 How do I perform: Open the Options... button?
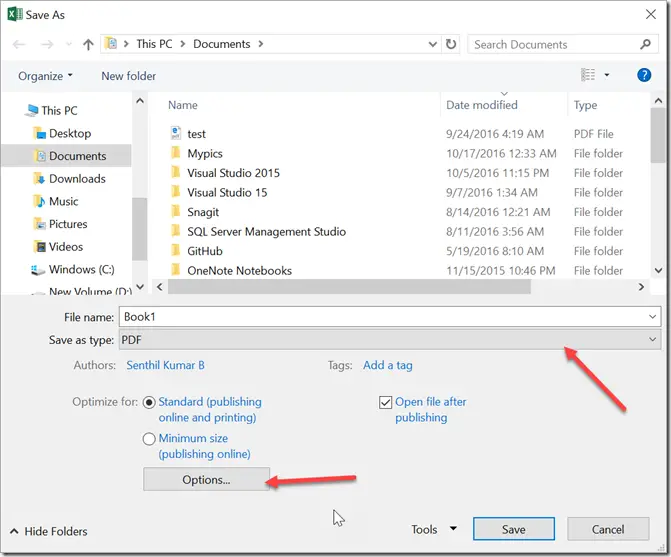click(x=206, y=480)
